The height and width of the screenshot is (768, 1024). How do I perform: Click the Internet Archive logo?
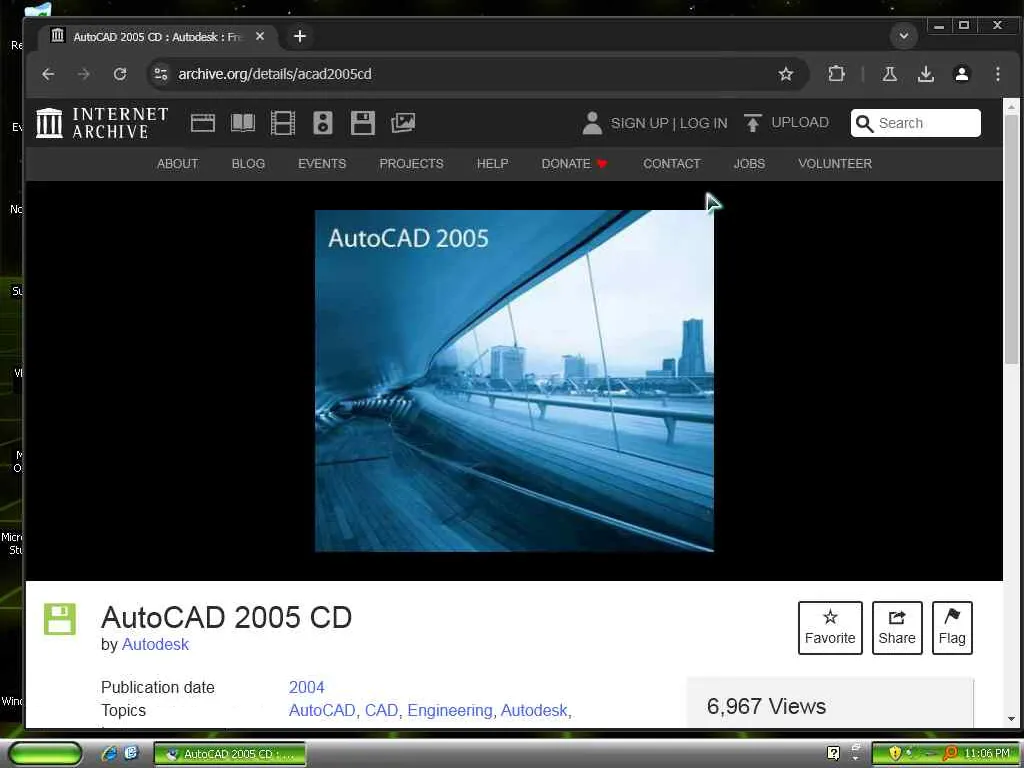click(102, 123)
